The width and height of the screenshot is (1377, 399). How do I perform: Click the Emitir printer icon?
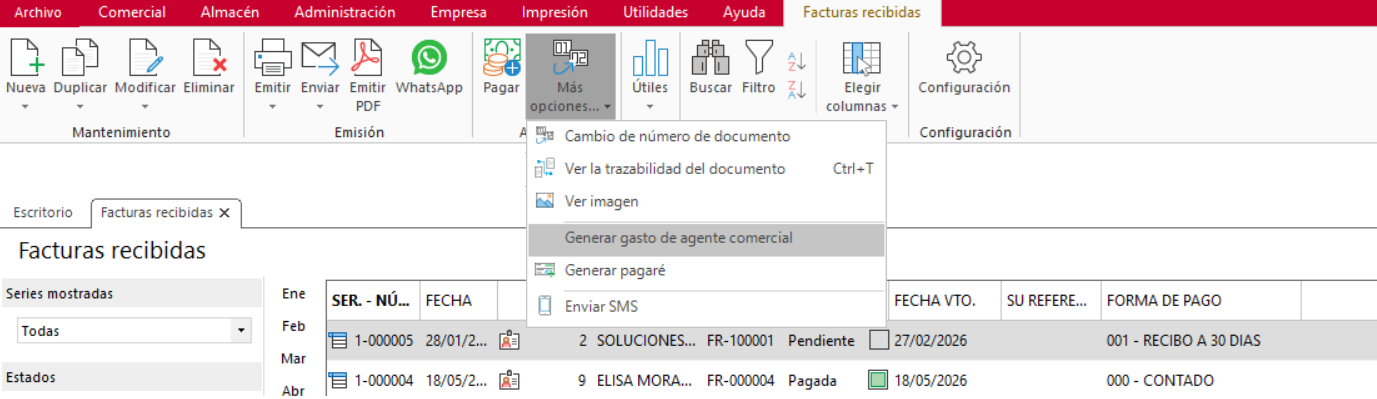click(x=272, y=56)
